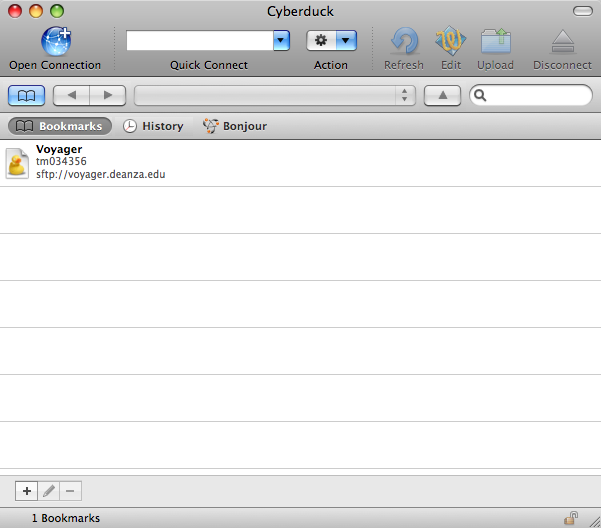Click the 1 Bookmarks status text

coord(66,518)
